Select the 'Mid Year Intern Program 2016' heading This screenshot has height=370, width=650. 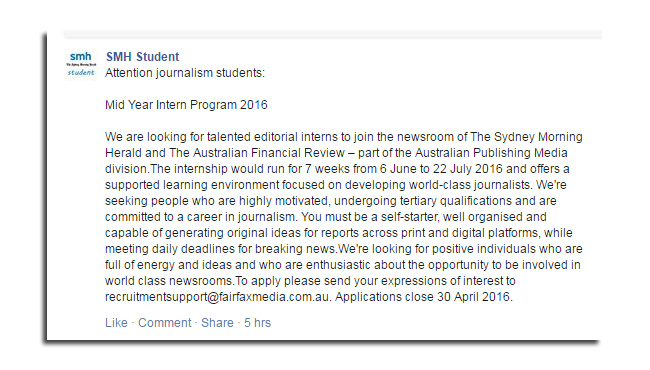(x=186, y=105)
